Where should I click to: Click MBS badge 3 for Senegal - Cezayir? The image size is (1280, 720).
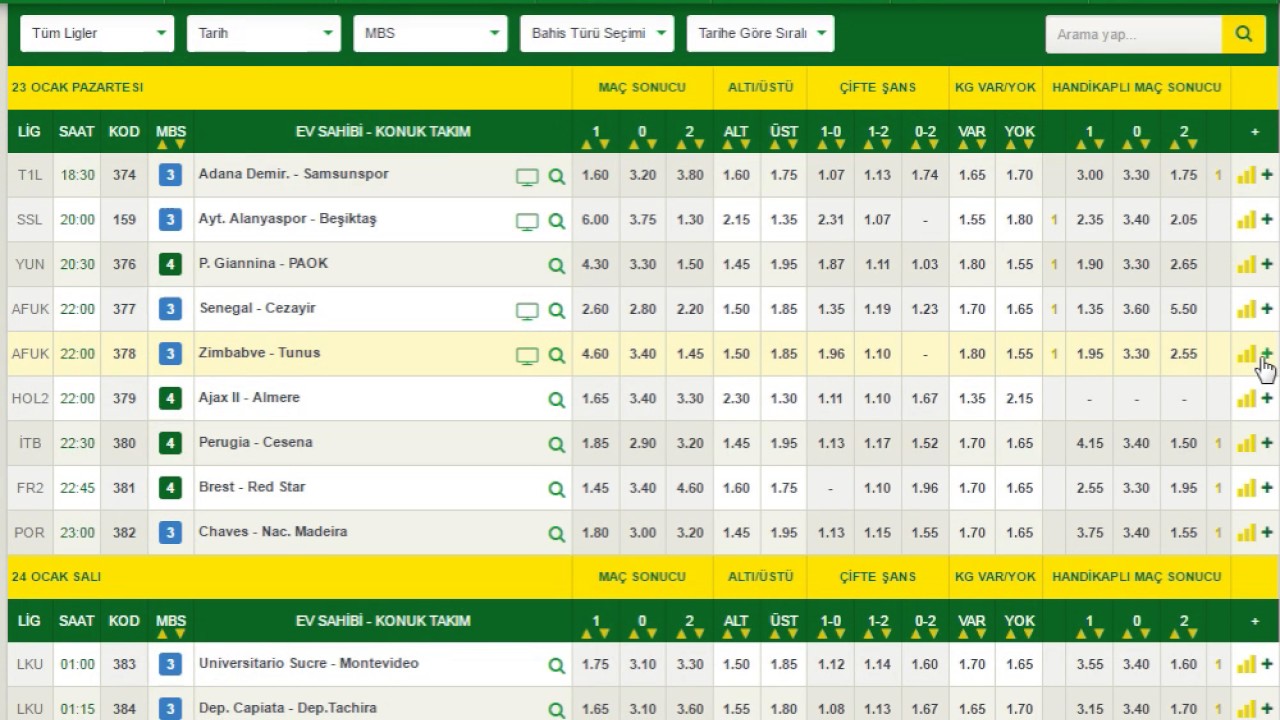click(170, 310)
